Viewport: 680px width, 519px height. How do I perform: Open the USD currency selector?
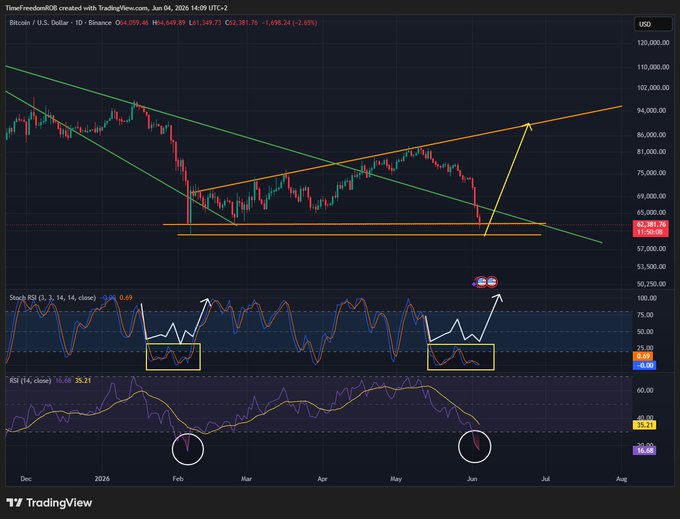pyautogui.click(x=653, y=24)
